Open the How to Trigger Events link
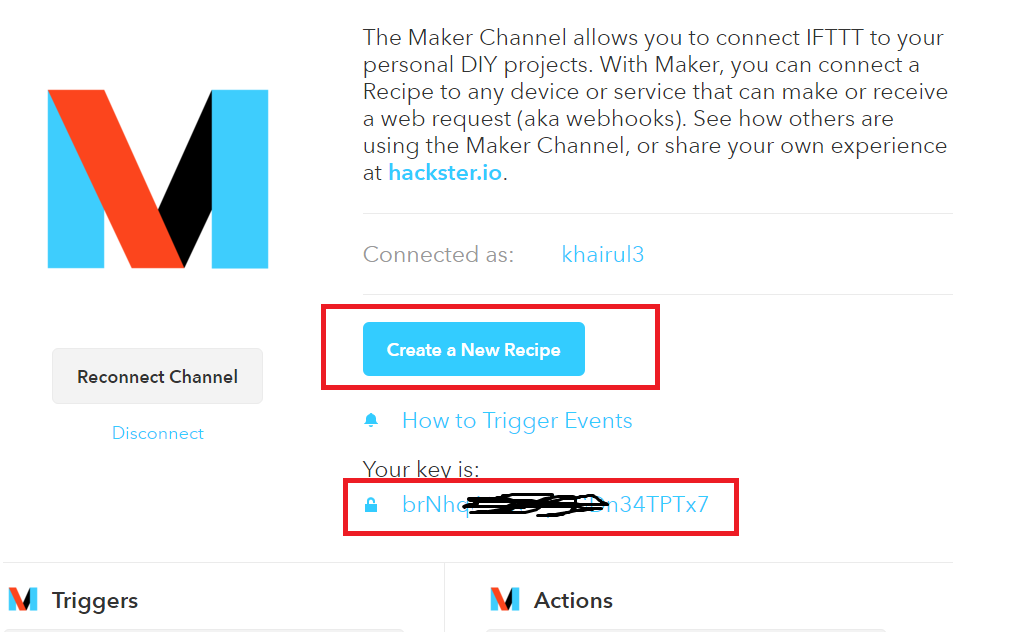This screenshot has width=1011, height=632. click(x=517, y=421)
